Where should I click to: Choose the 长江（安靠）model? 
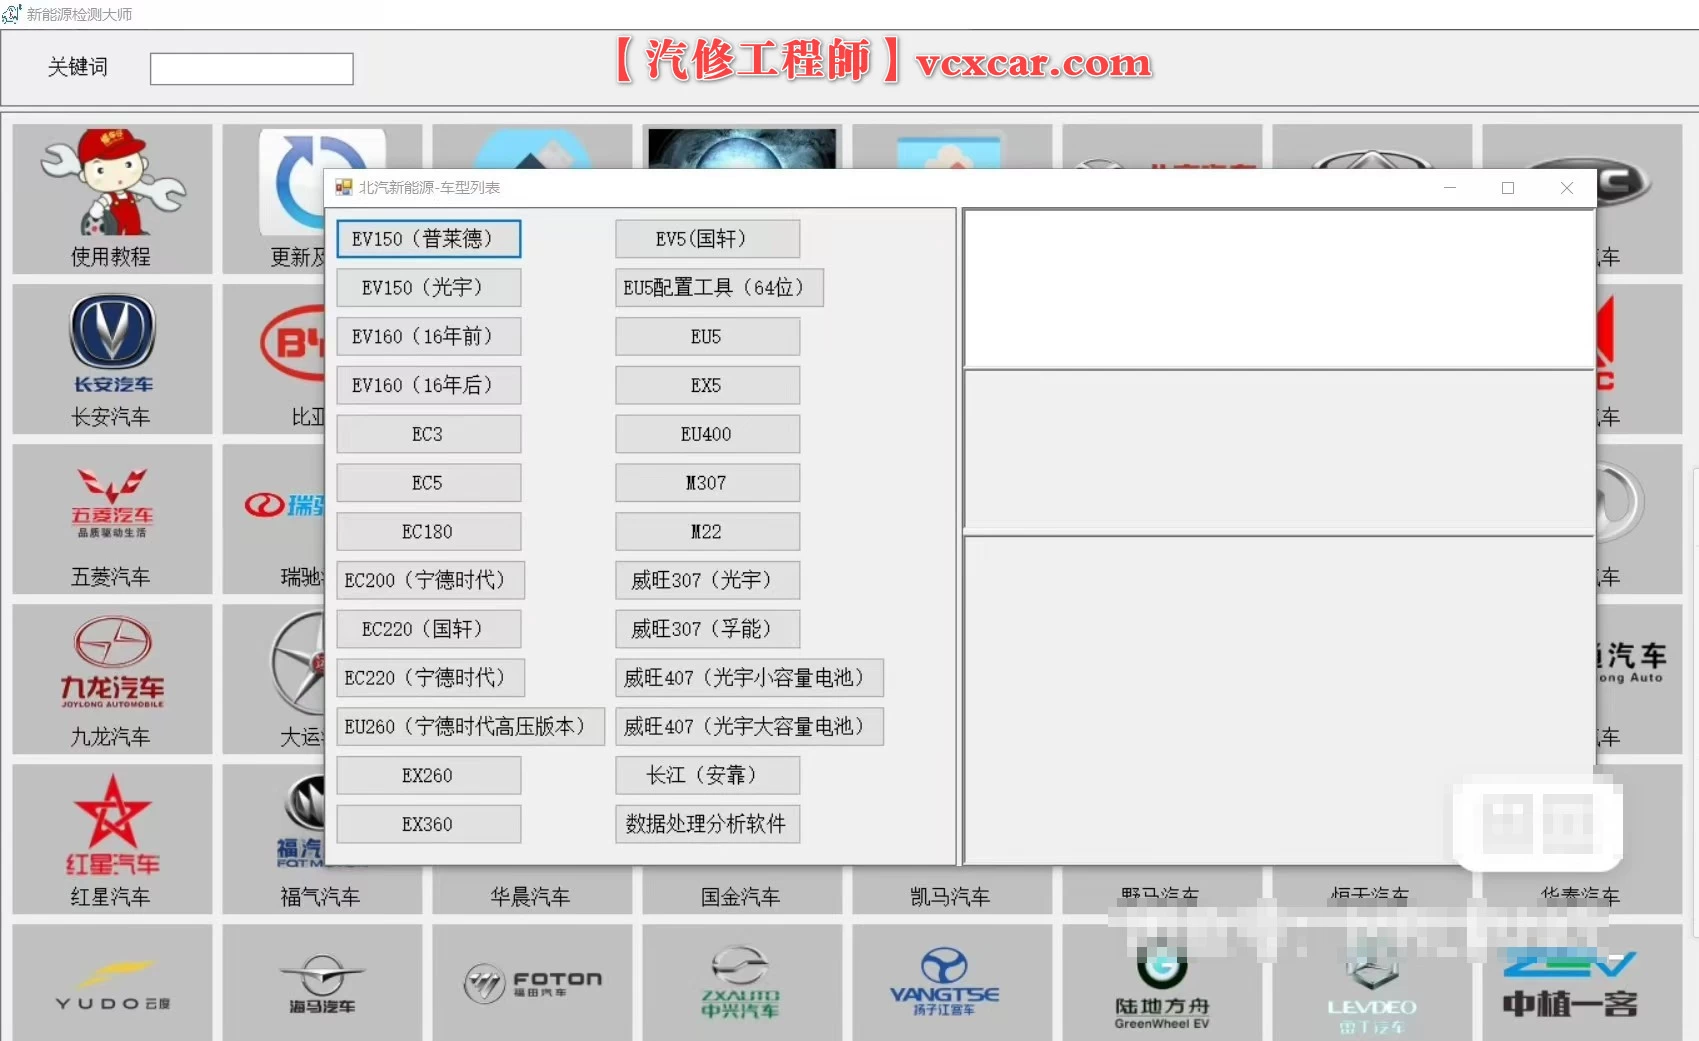707,775
